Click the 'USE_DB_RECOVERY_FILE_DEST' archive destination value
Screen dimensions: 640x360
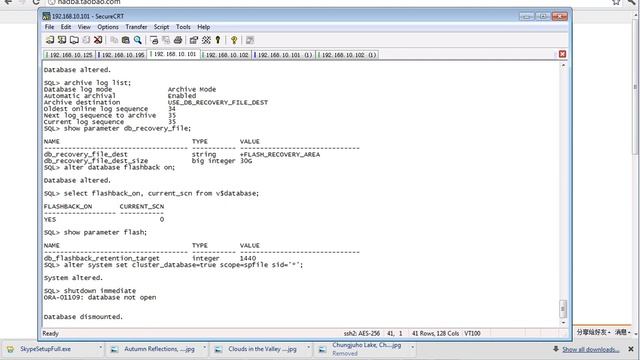(x=218, y=102)
